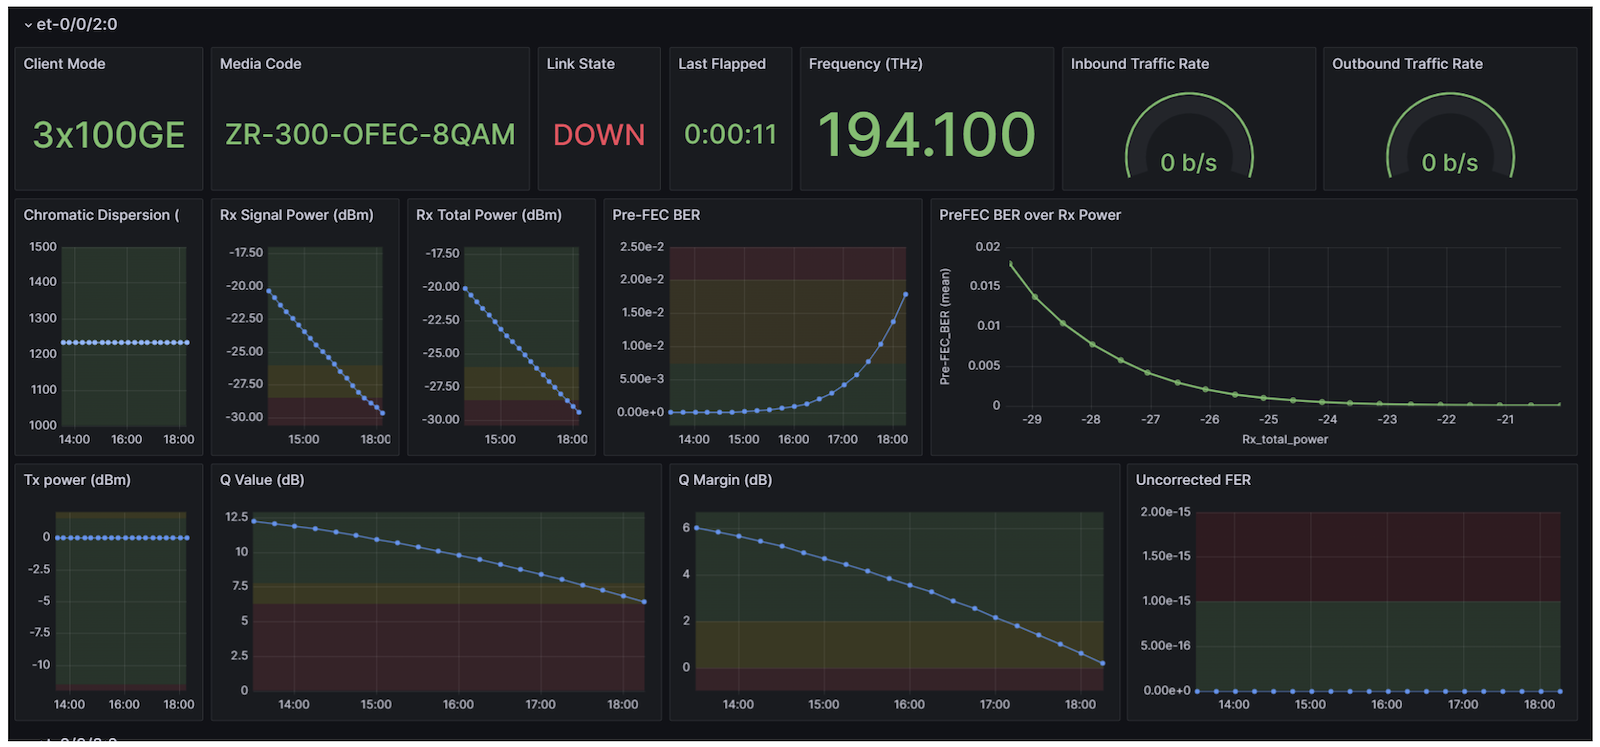Click the last Q Value data point
1600x747 pixels.
click(644, 602)
